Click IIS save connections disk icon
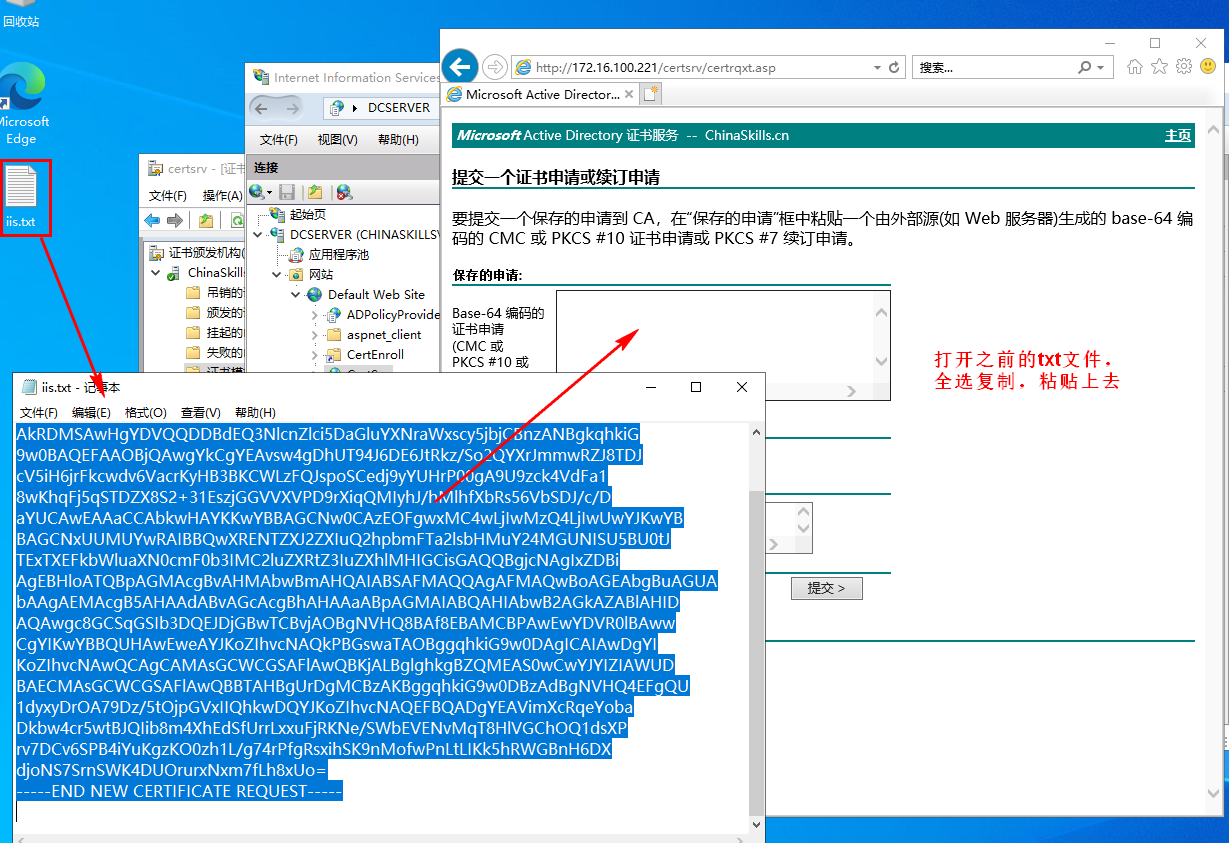Screen dimensions: 1229x843 click(287, 191)
